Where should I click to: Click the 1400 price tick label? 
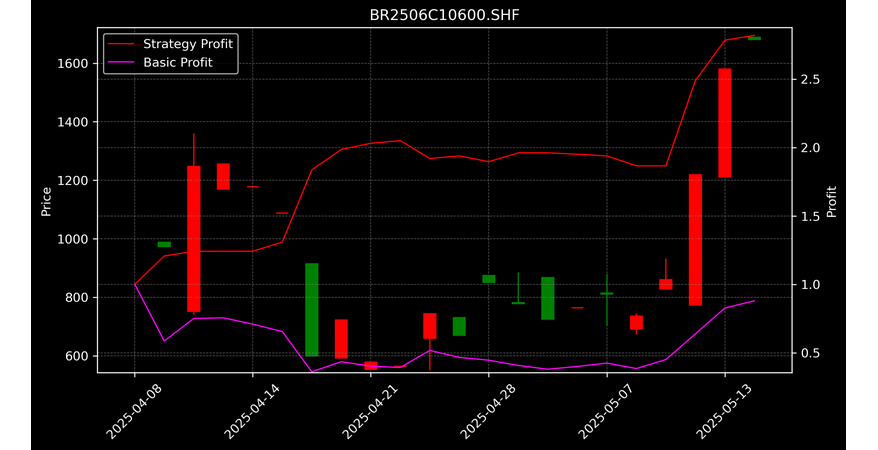73,122
